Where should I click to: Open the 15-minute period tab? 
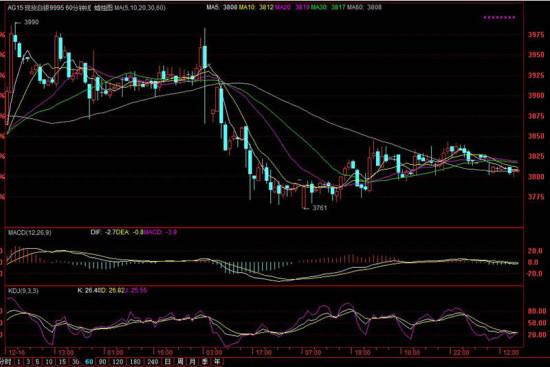coord(62,362)
